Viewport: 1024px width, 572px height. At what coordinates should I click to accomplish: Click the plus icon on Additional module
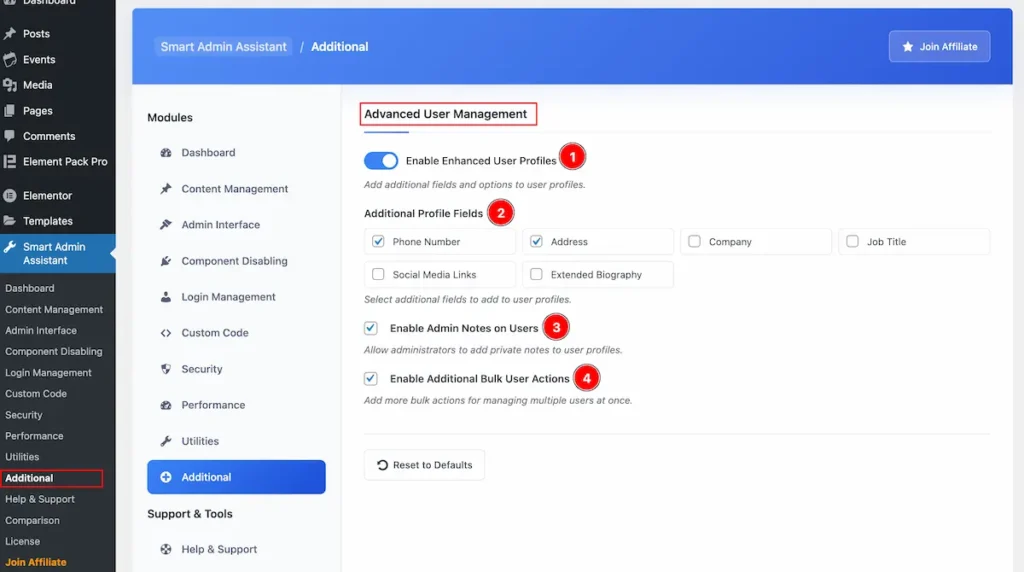tap(166, 477)
